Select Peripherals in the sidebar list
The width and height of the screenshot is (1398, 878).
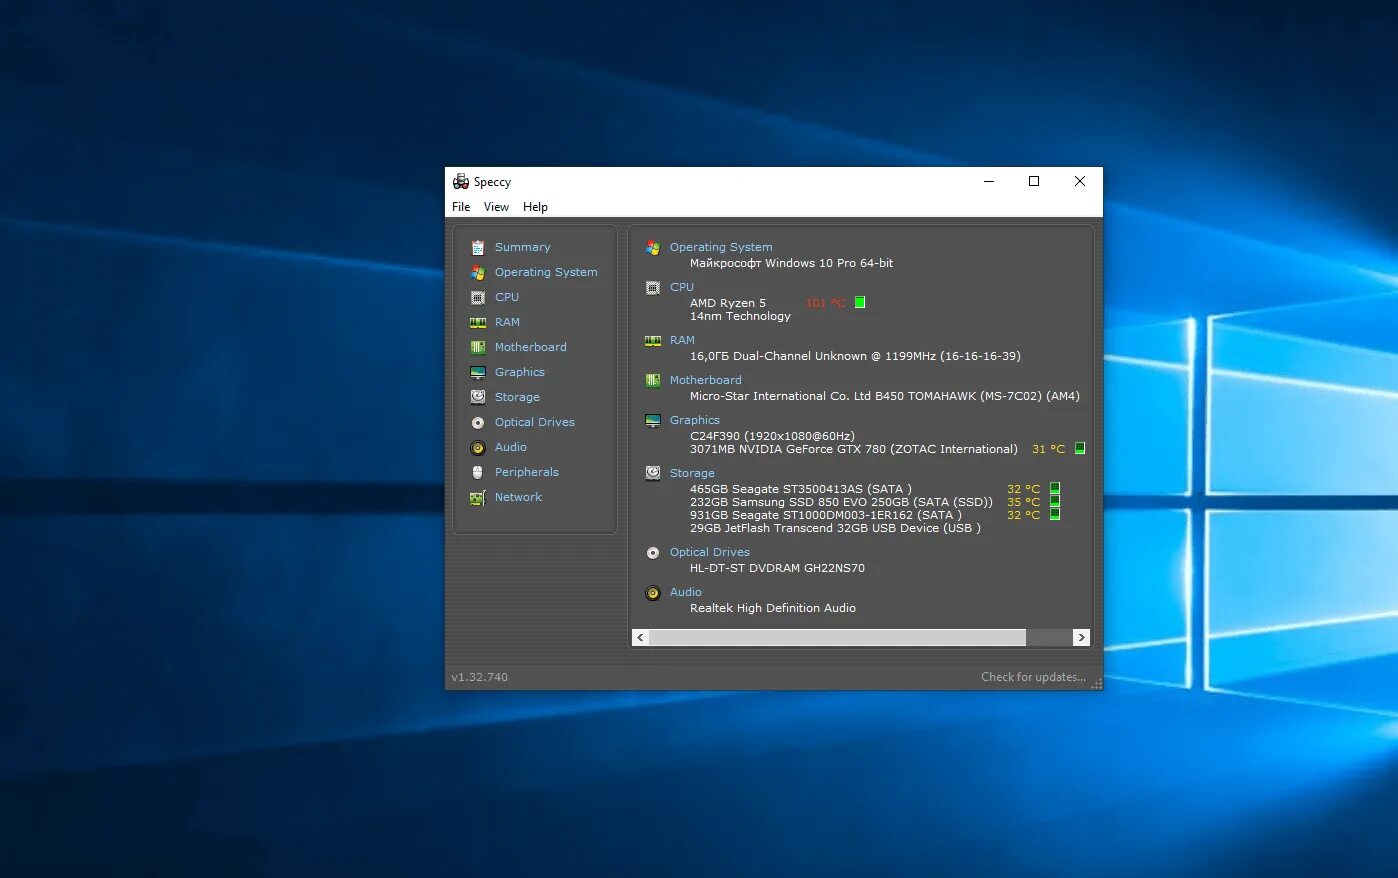pyautogui.click(x=527, y=472)
